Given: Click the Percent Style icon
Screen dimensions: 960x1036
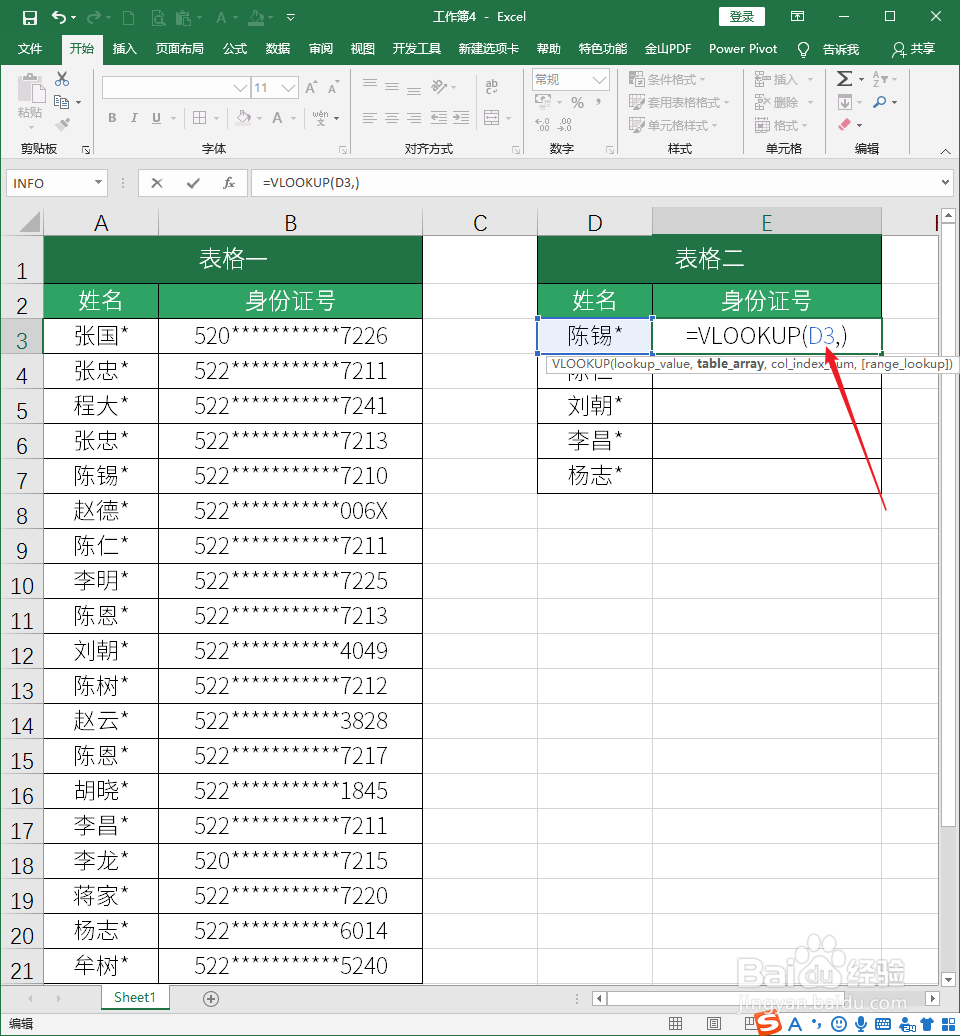Looking at the screenshot, I should [578, 102].
